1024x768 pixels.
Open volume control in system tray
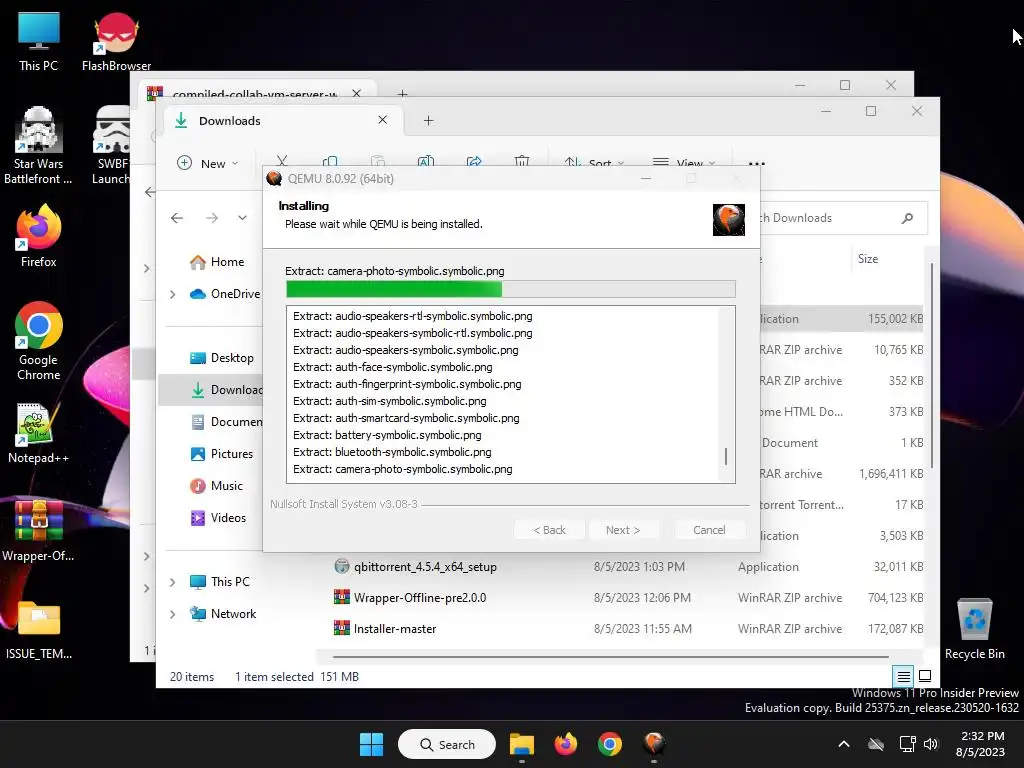point(931,744)
